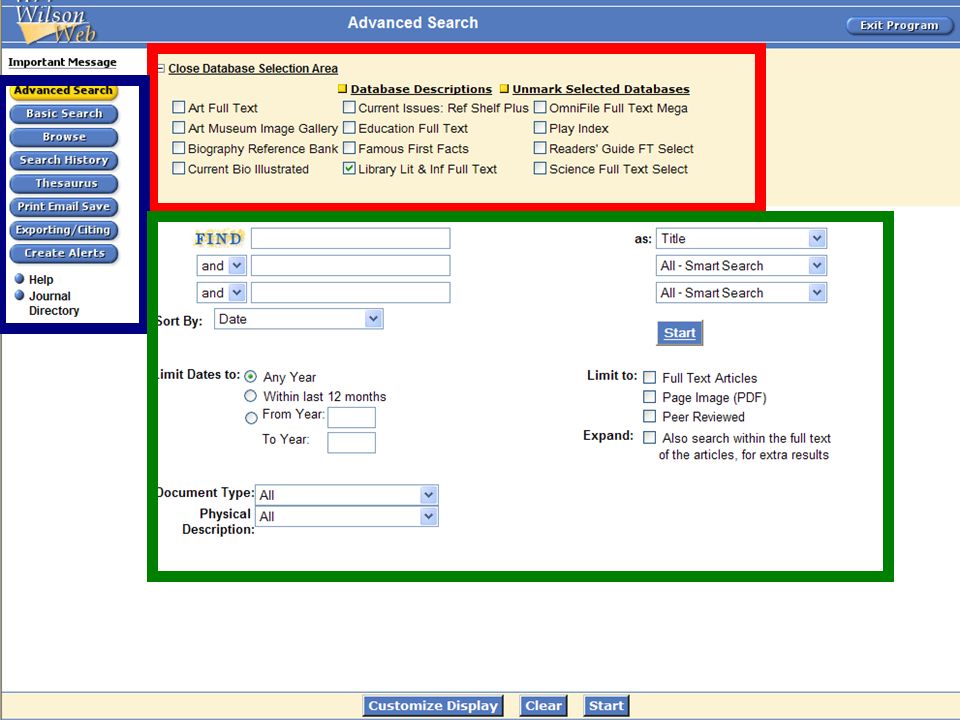Check OmniFile Full Text Mega database

540,107
